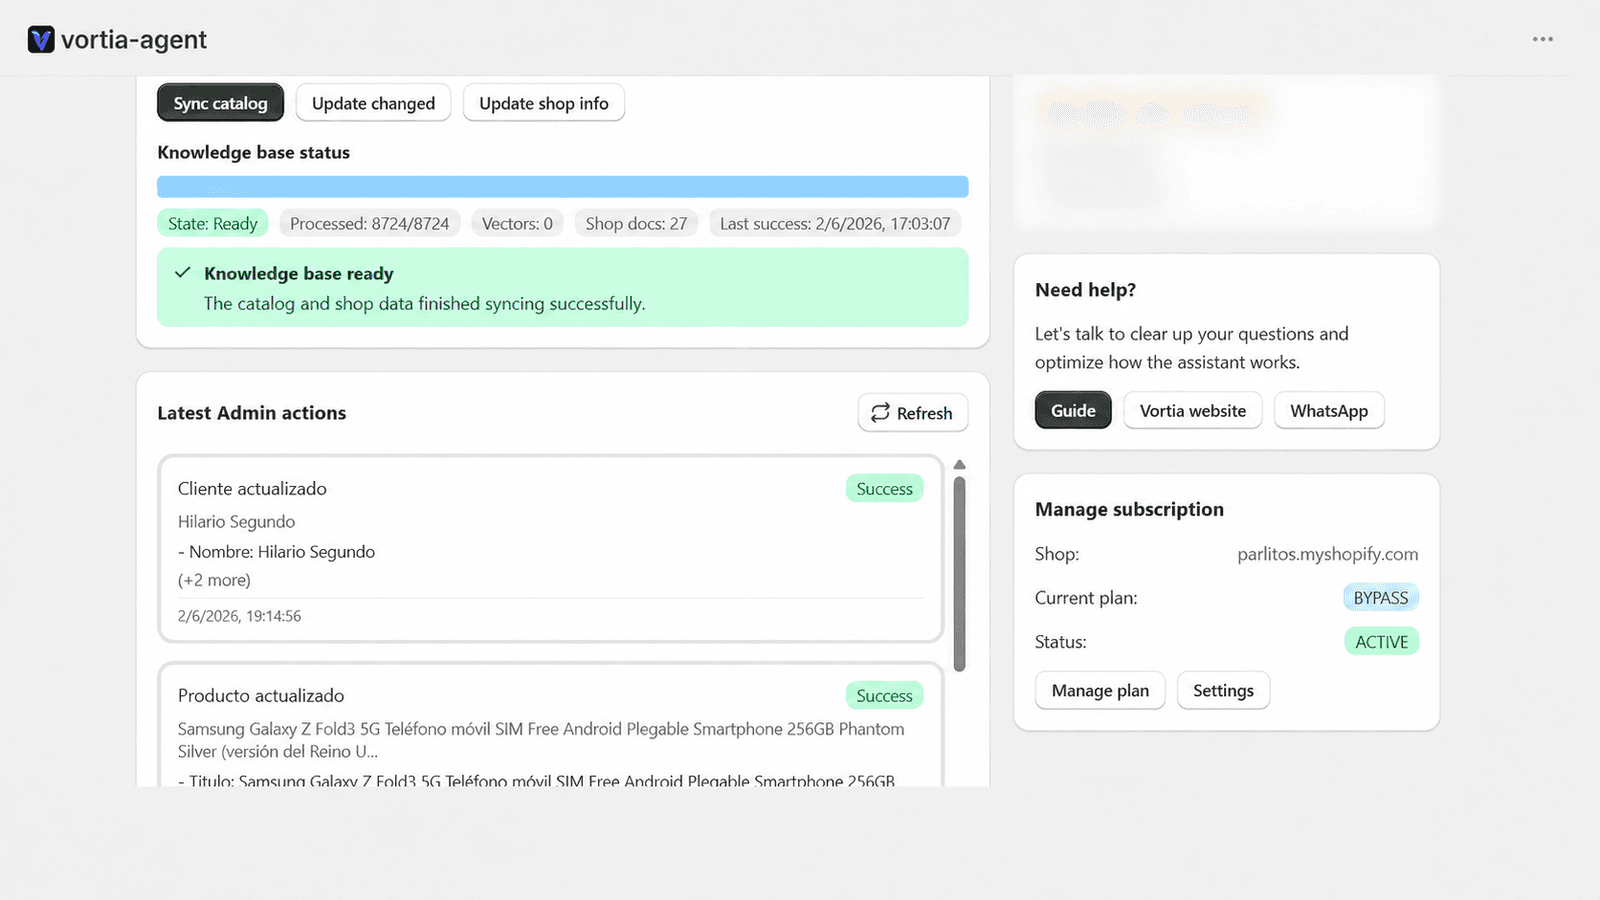This screenshot has width=1600, height=900.
Task: Click the refresh arrows icon
Action: [x=880, y=413]
